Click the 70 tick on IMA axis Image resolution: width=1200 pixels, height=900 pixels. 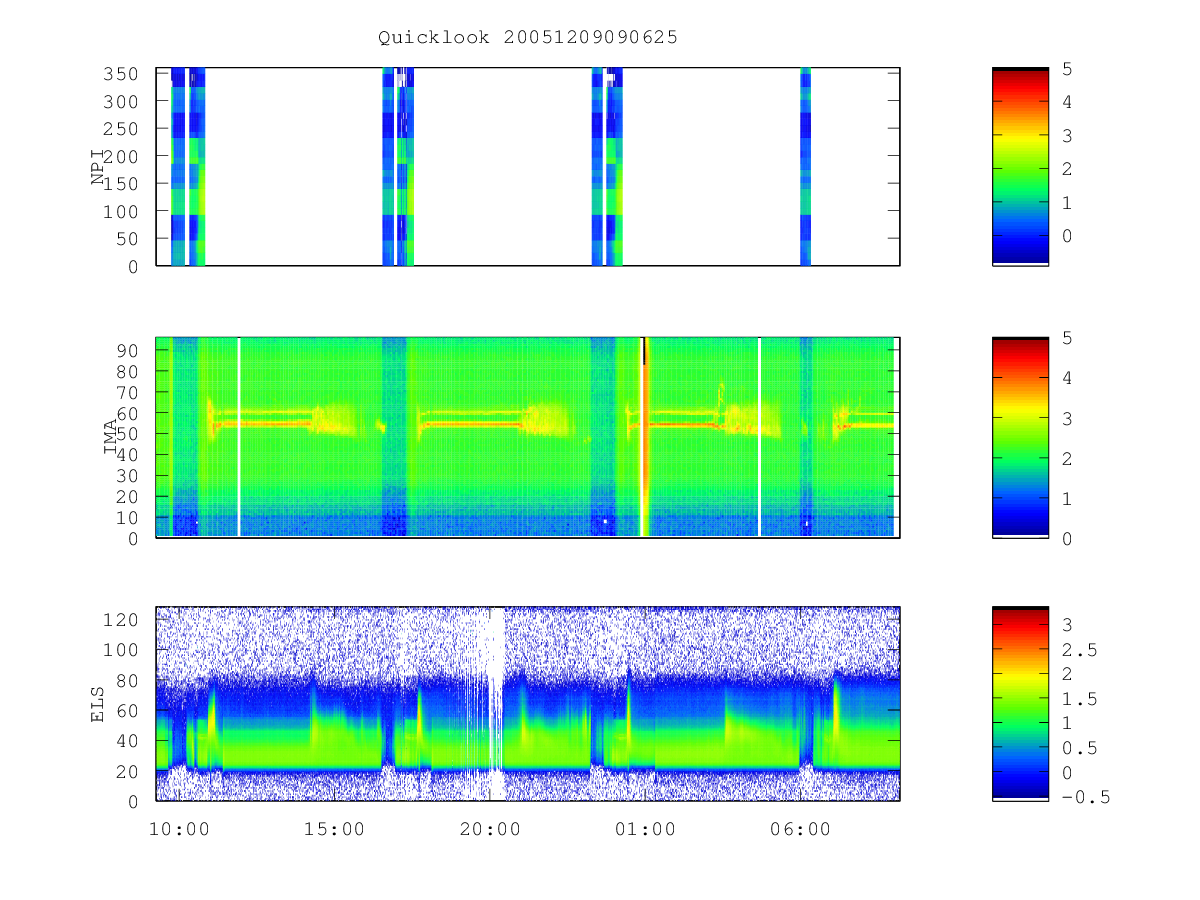(x=130, y=393)
